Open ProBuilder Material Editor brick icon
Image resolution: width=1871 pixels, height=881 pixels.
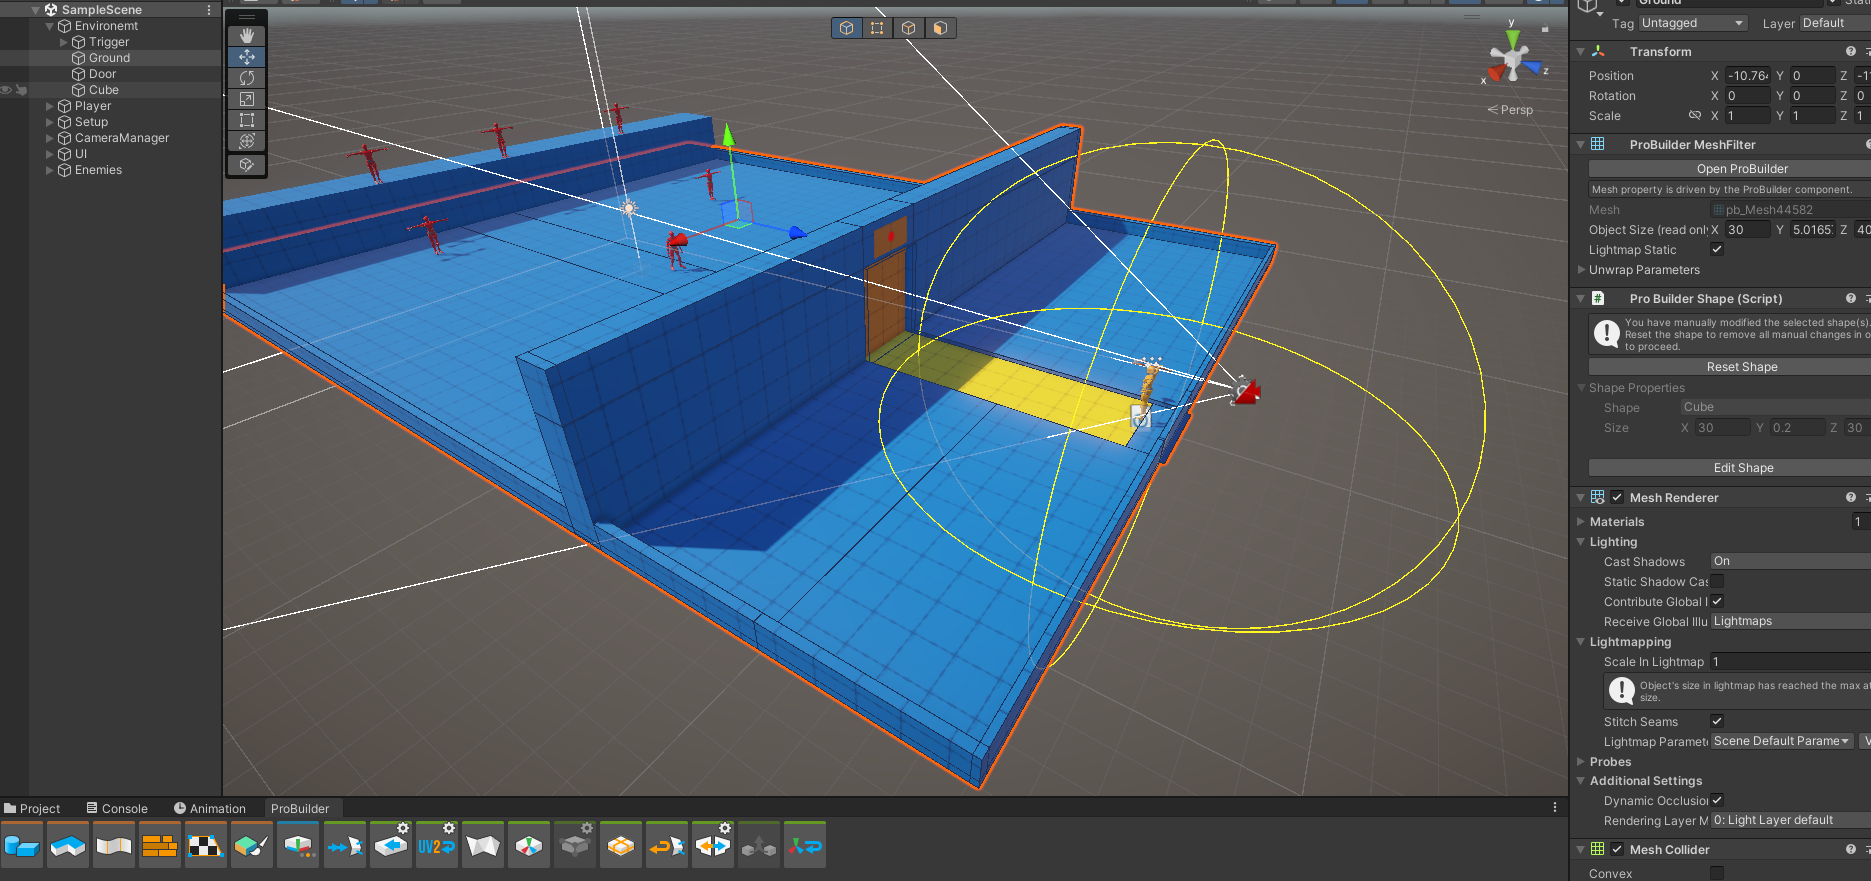point(160,846)
